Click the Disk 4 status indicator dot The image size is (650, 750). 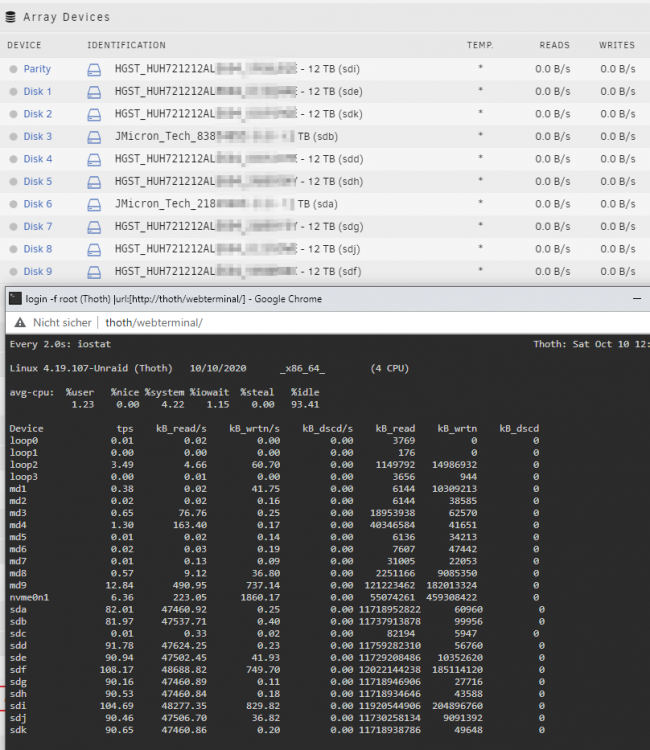click(x=13, y=159)
